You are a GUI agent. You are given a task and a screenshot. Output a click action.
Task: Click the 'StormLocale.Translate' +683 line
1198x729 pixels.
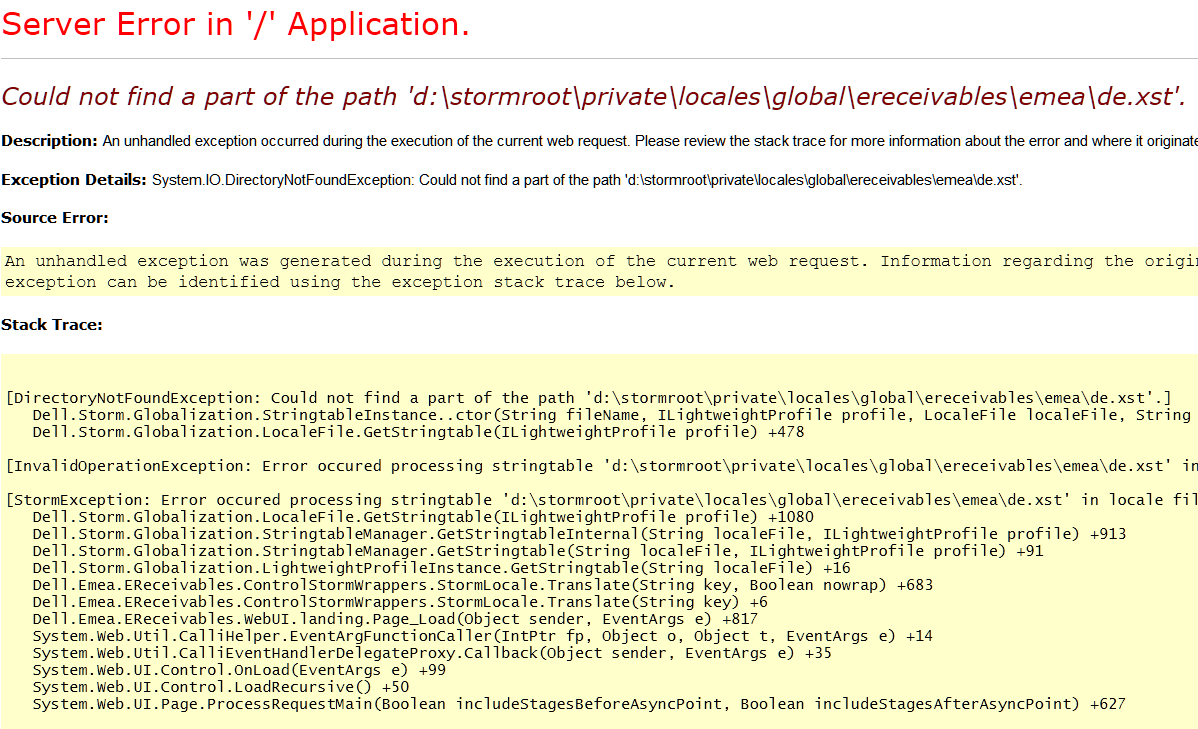(x=482, y=585)
